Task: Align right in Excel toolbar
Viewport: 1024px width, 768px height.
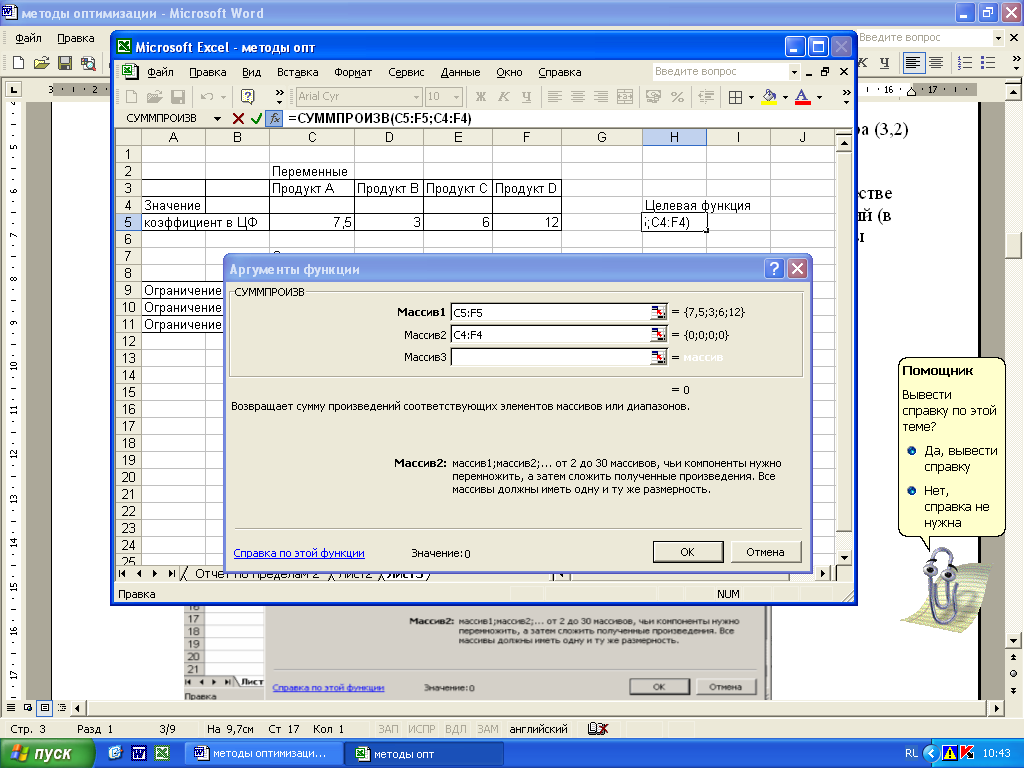Action: [601, 97]
